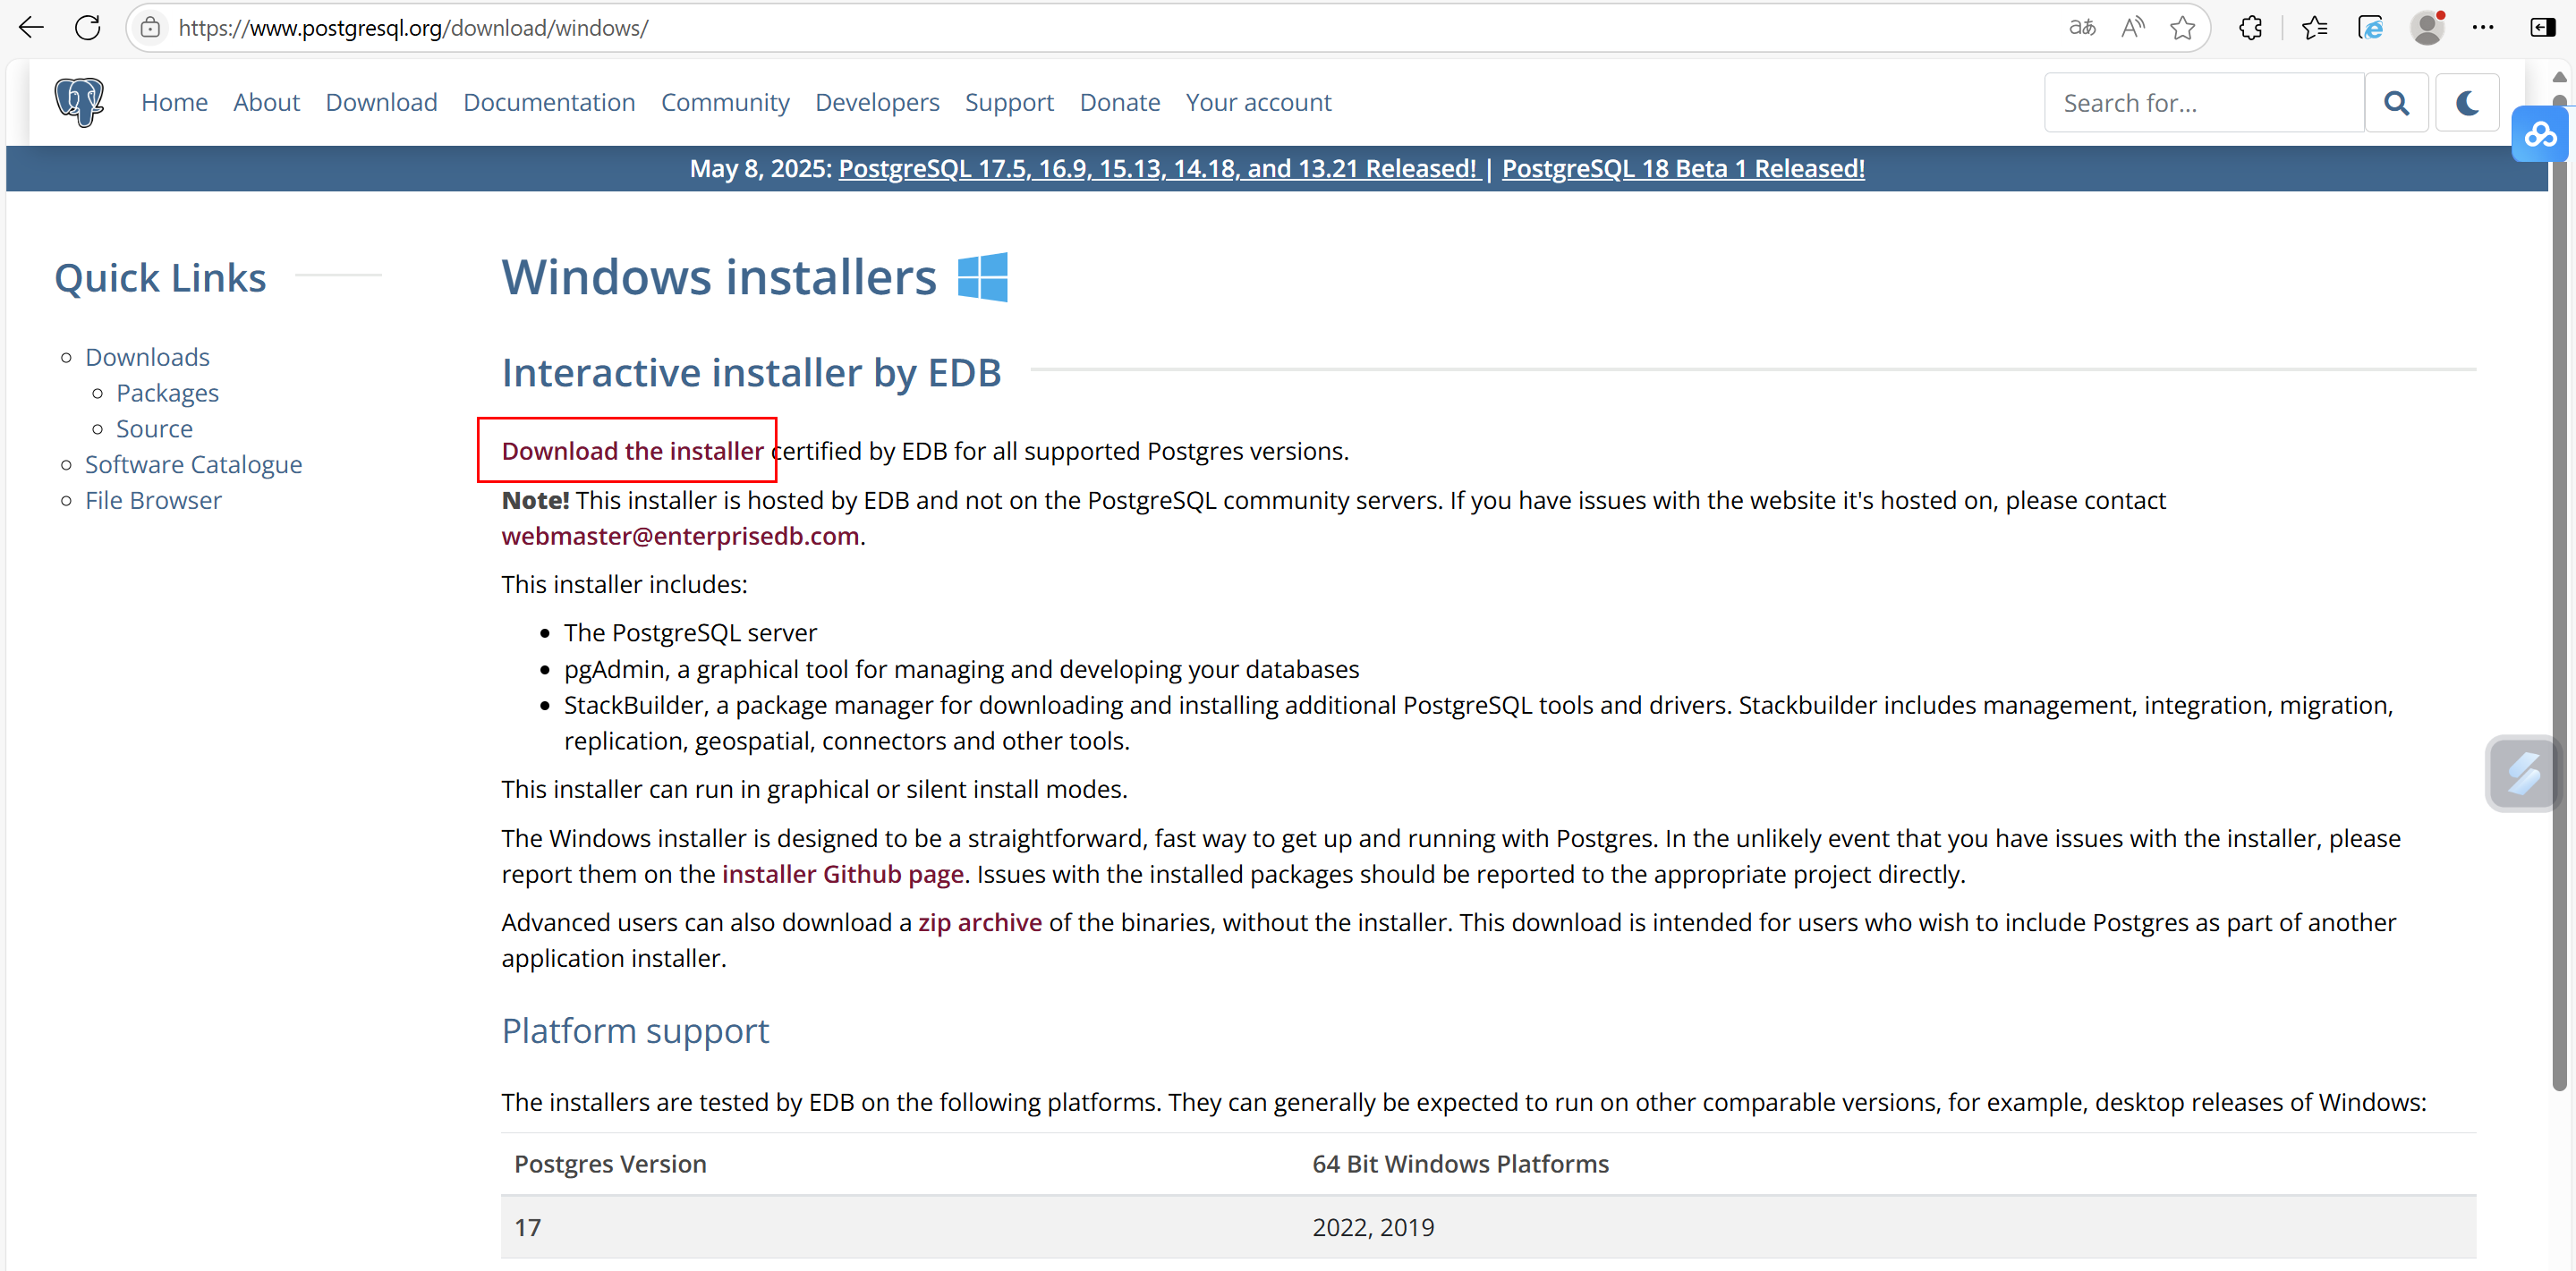Click the PostgreSQL elephant logo

point(79,102)
